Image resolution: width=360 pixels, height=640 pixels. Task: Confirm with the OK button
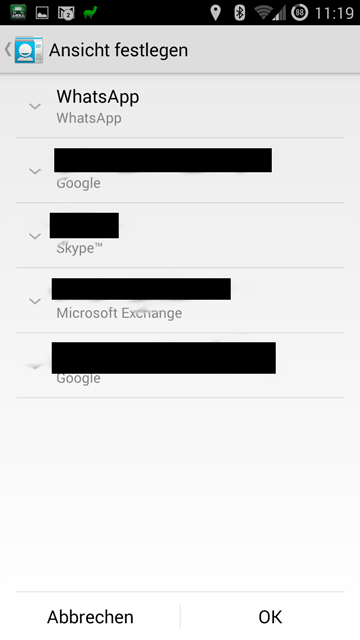pos(270,616)
